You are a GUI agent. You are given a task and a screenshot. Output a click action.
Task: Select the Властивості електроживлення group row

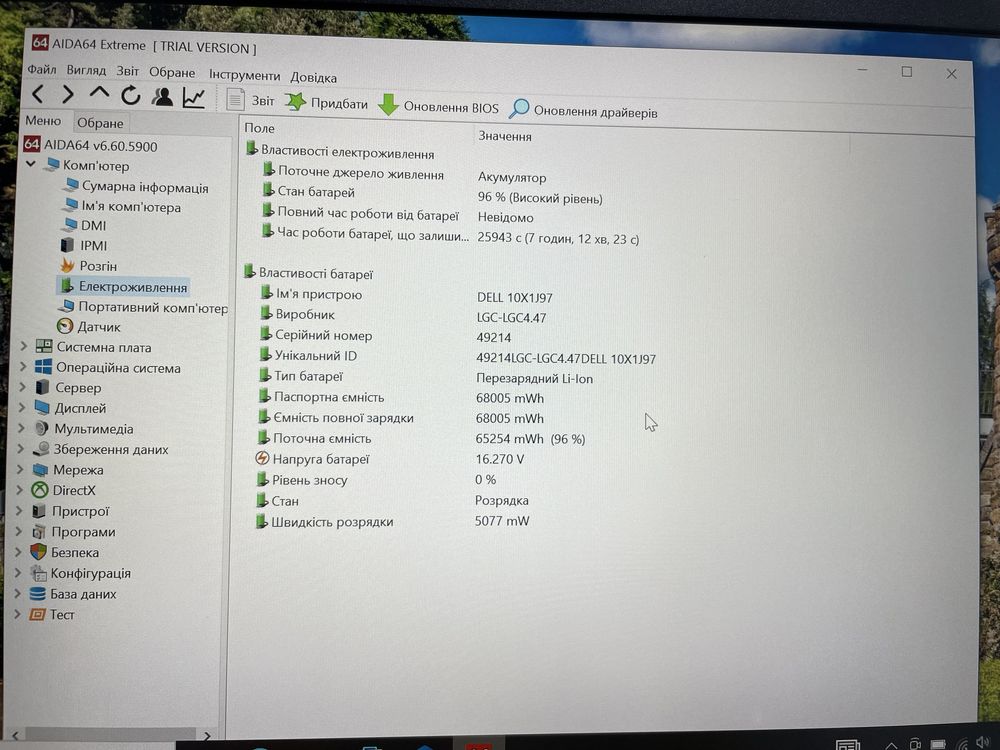pyautogui.click(x=340, y=152)
